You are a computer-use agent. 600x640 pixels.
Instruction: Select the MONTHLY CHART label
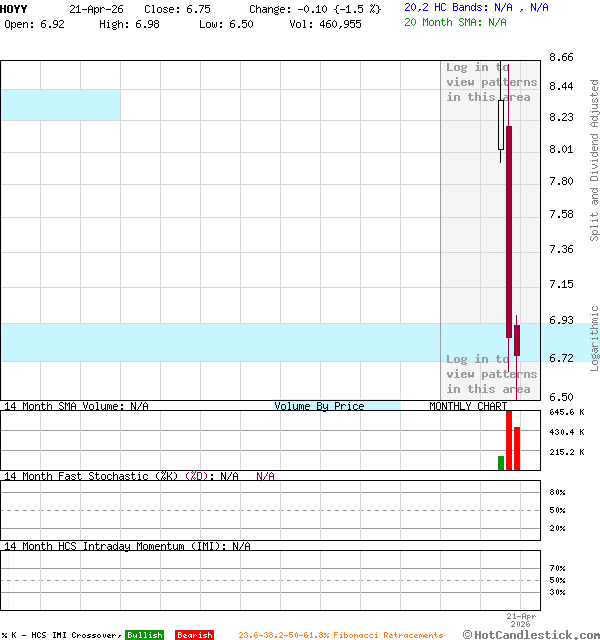[468, 406]
